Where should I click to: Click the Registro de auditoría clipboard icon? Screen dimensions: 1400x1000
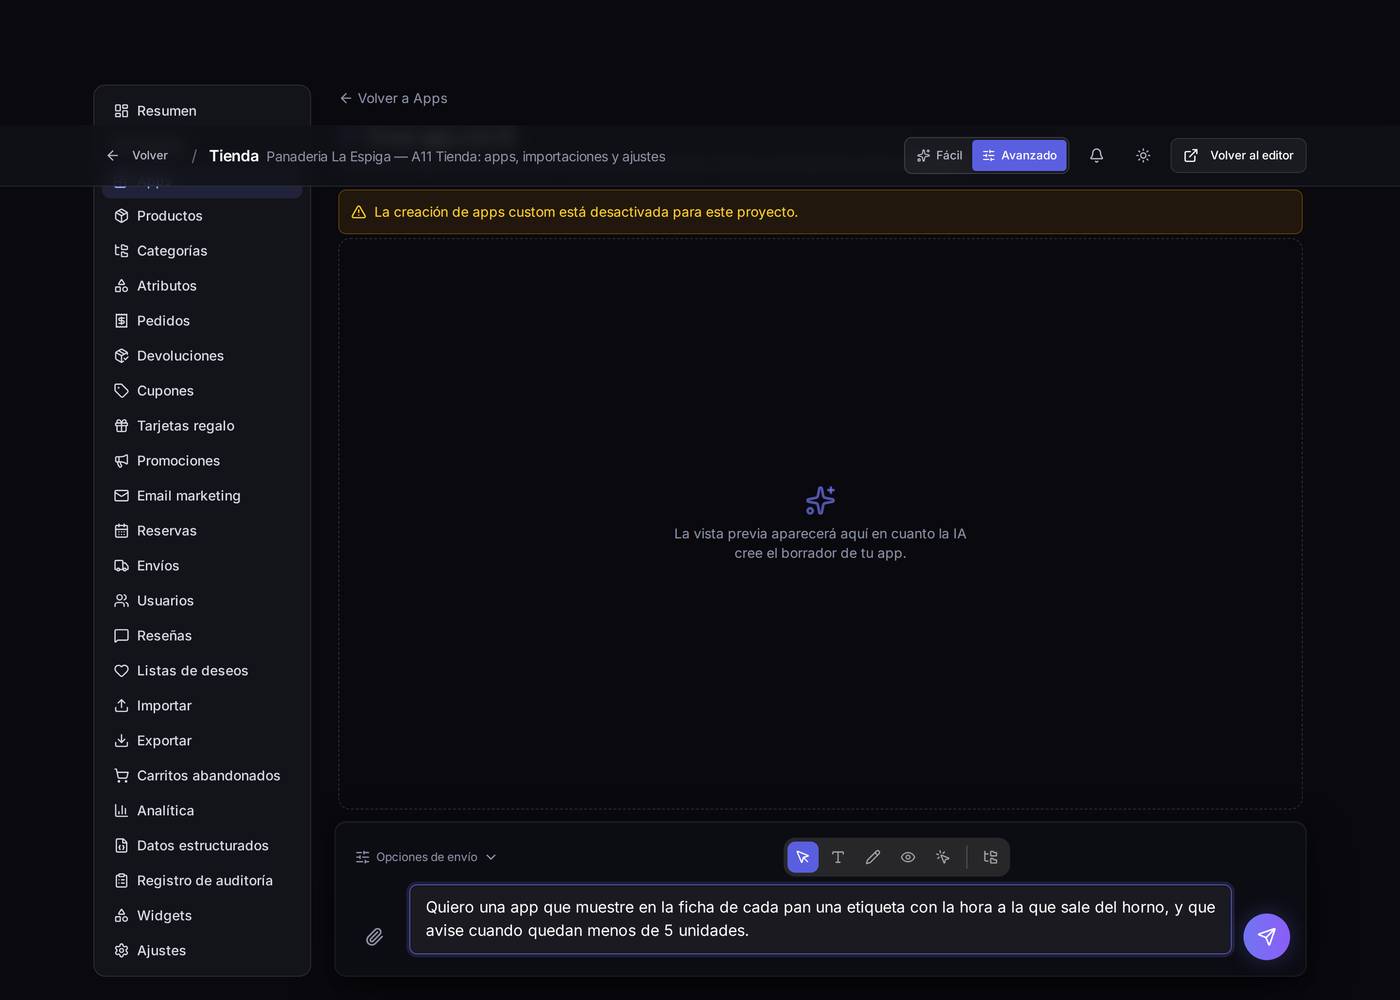tap(121, 881)
